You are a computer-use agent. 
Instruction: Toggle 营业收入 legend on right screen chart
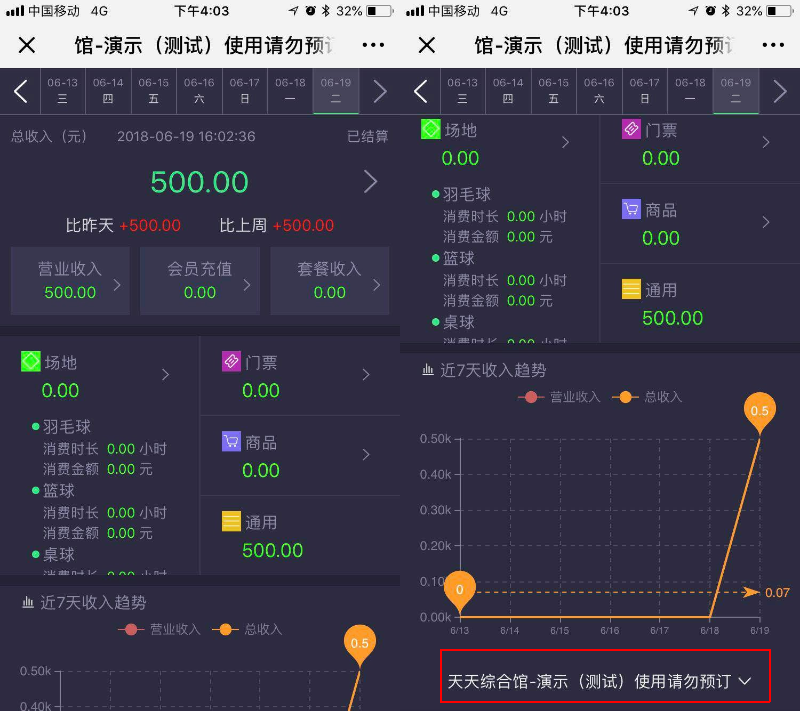point(559,397)
